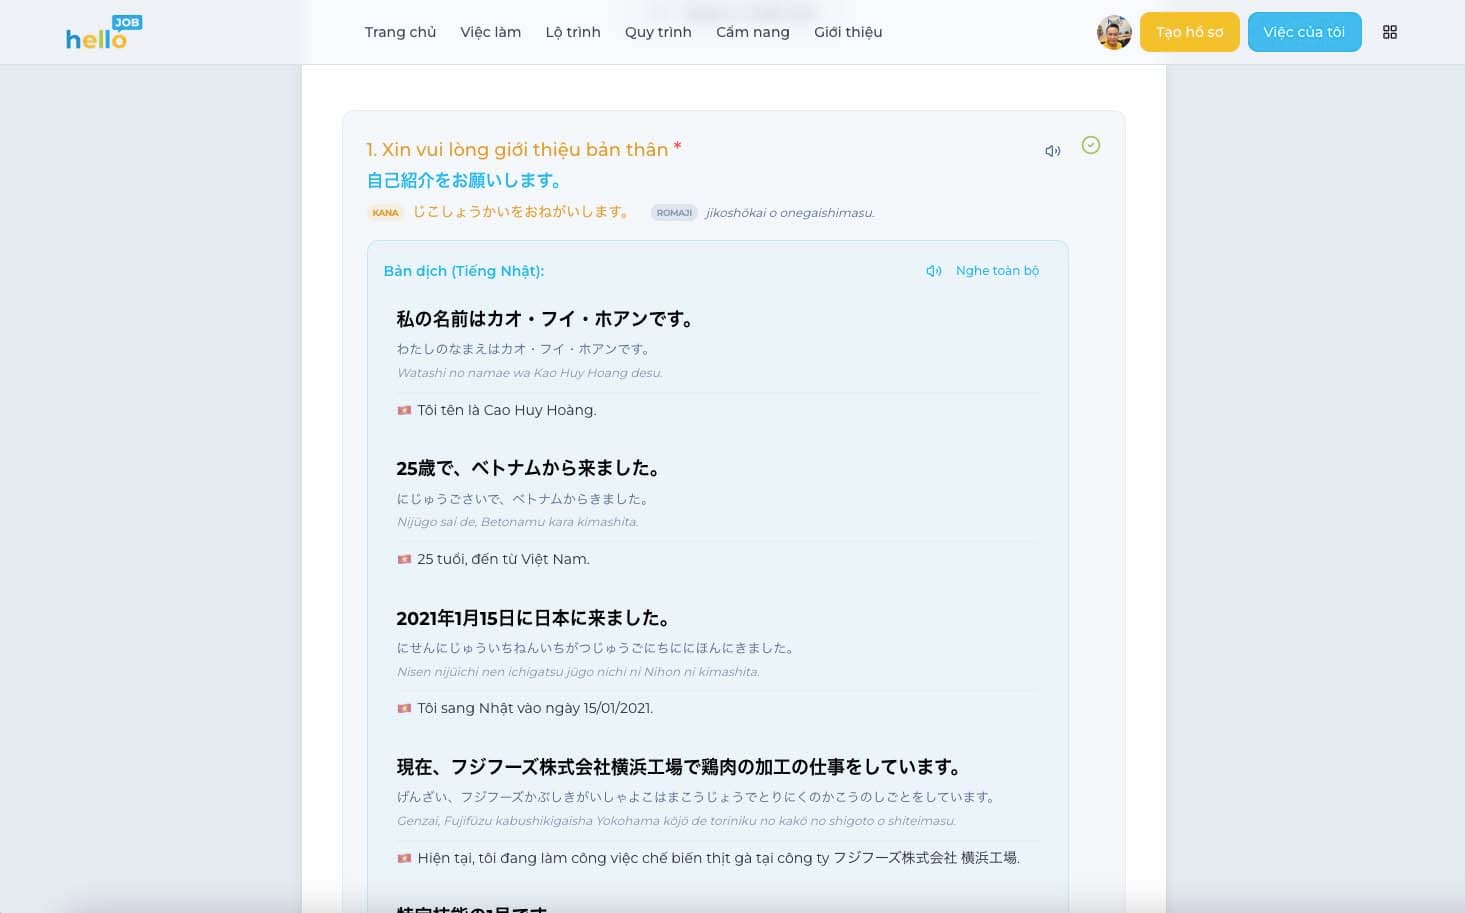Click kana line にせんにじゅういちねん
Screen dimensions: 1465x913
tap(596, 648)
